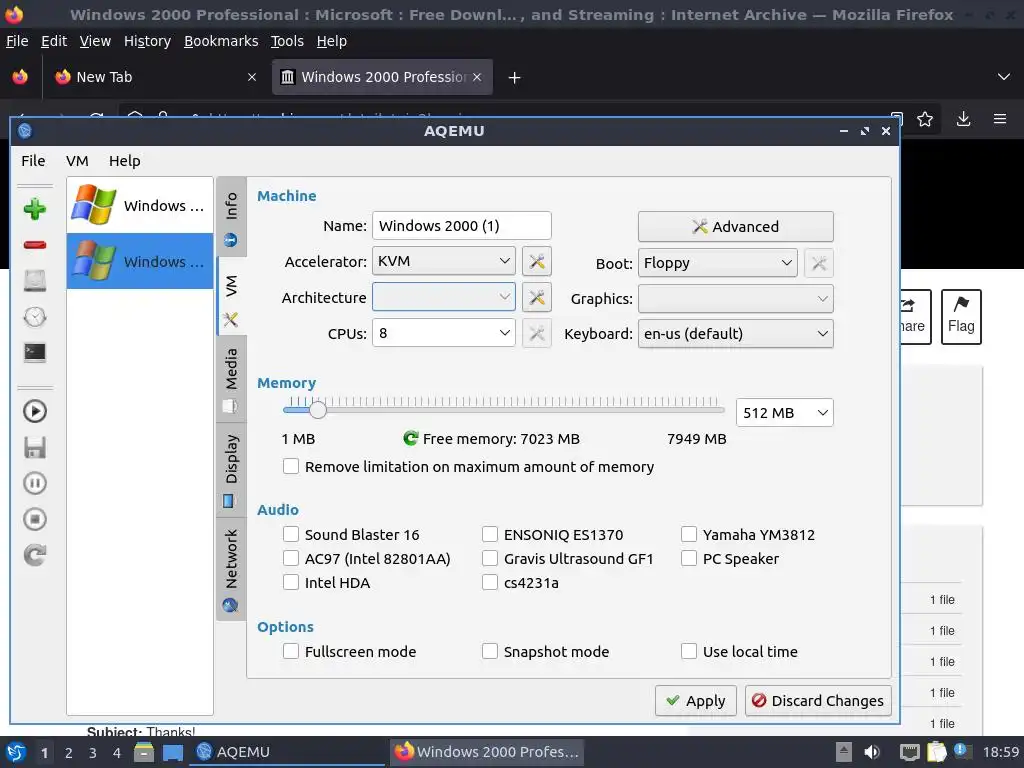Select highlighted second Windows VM entry
The width and height of the screenshot is (1024, 768).
(x=140, y=261)
